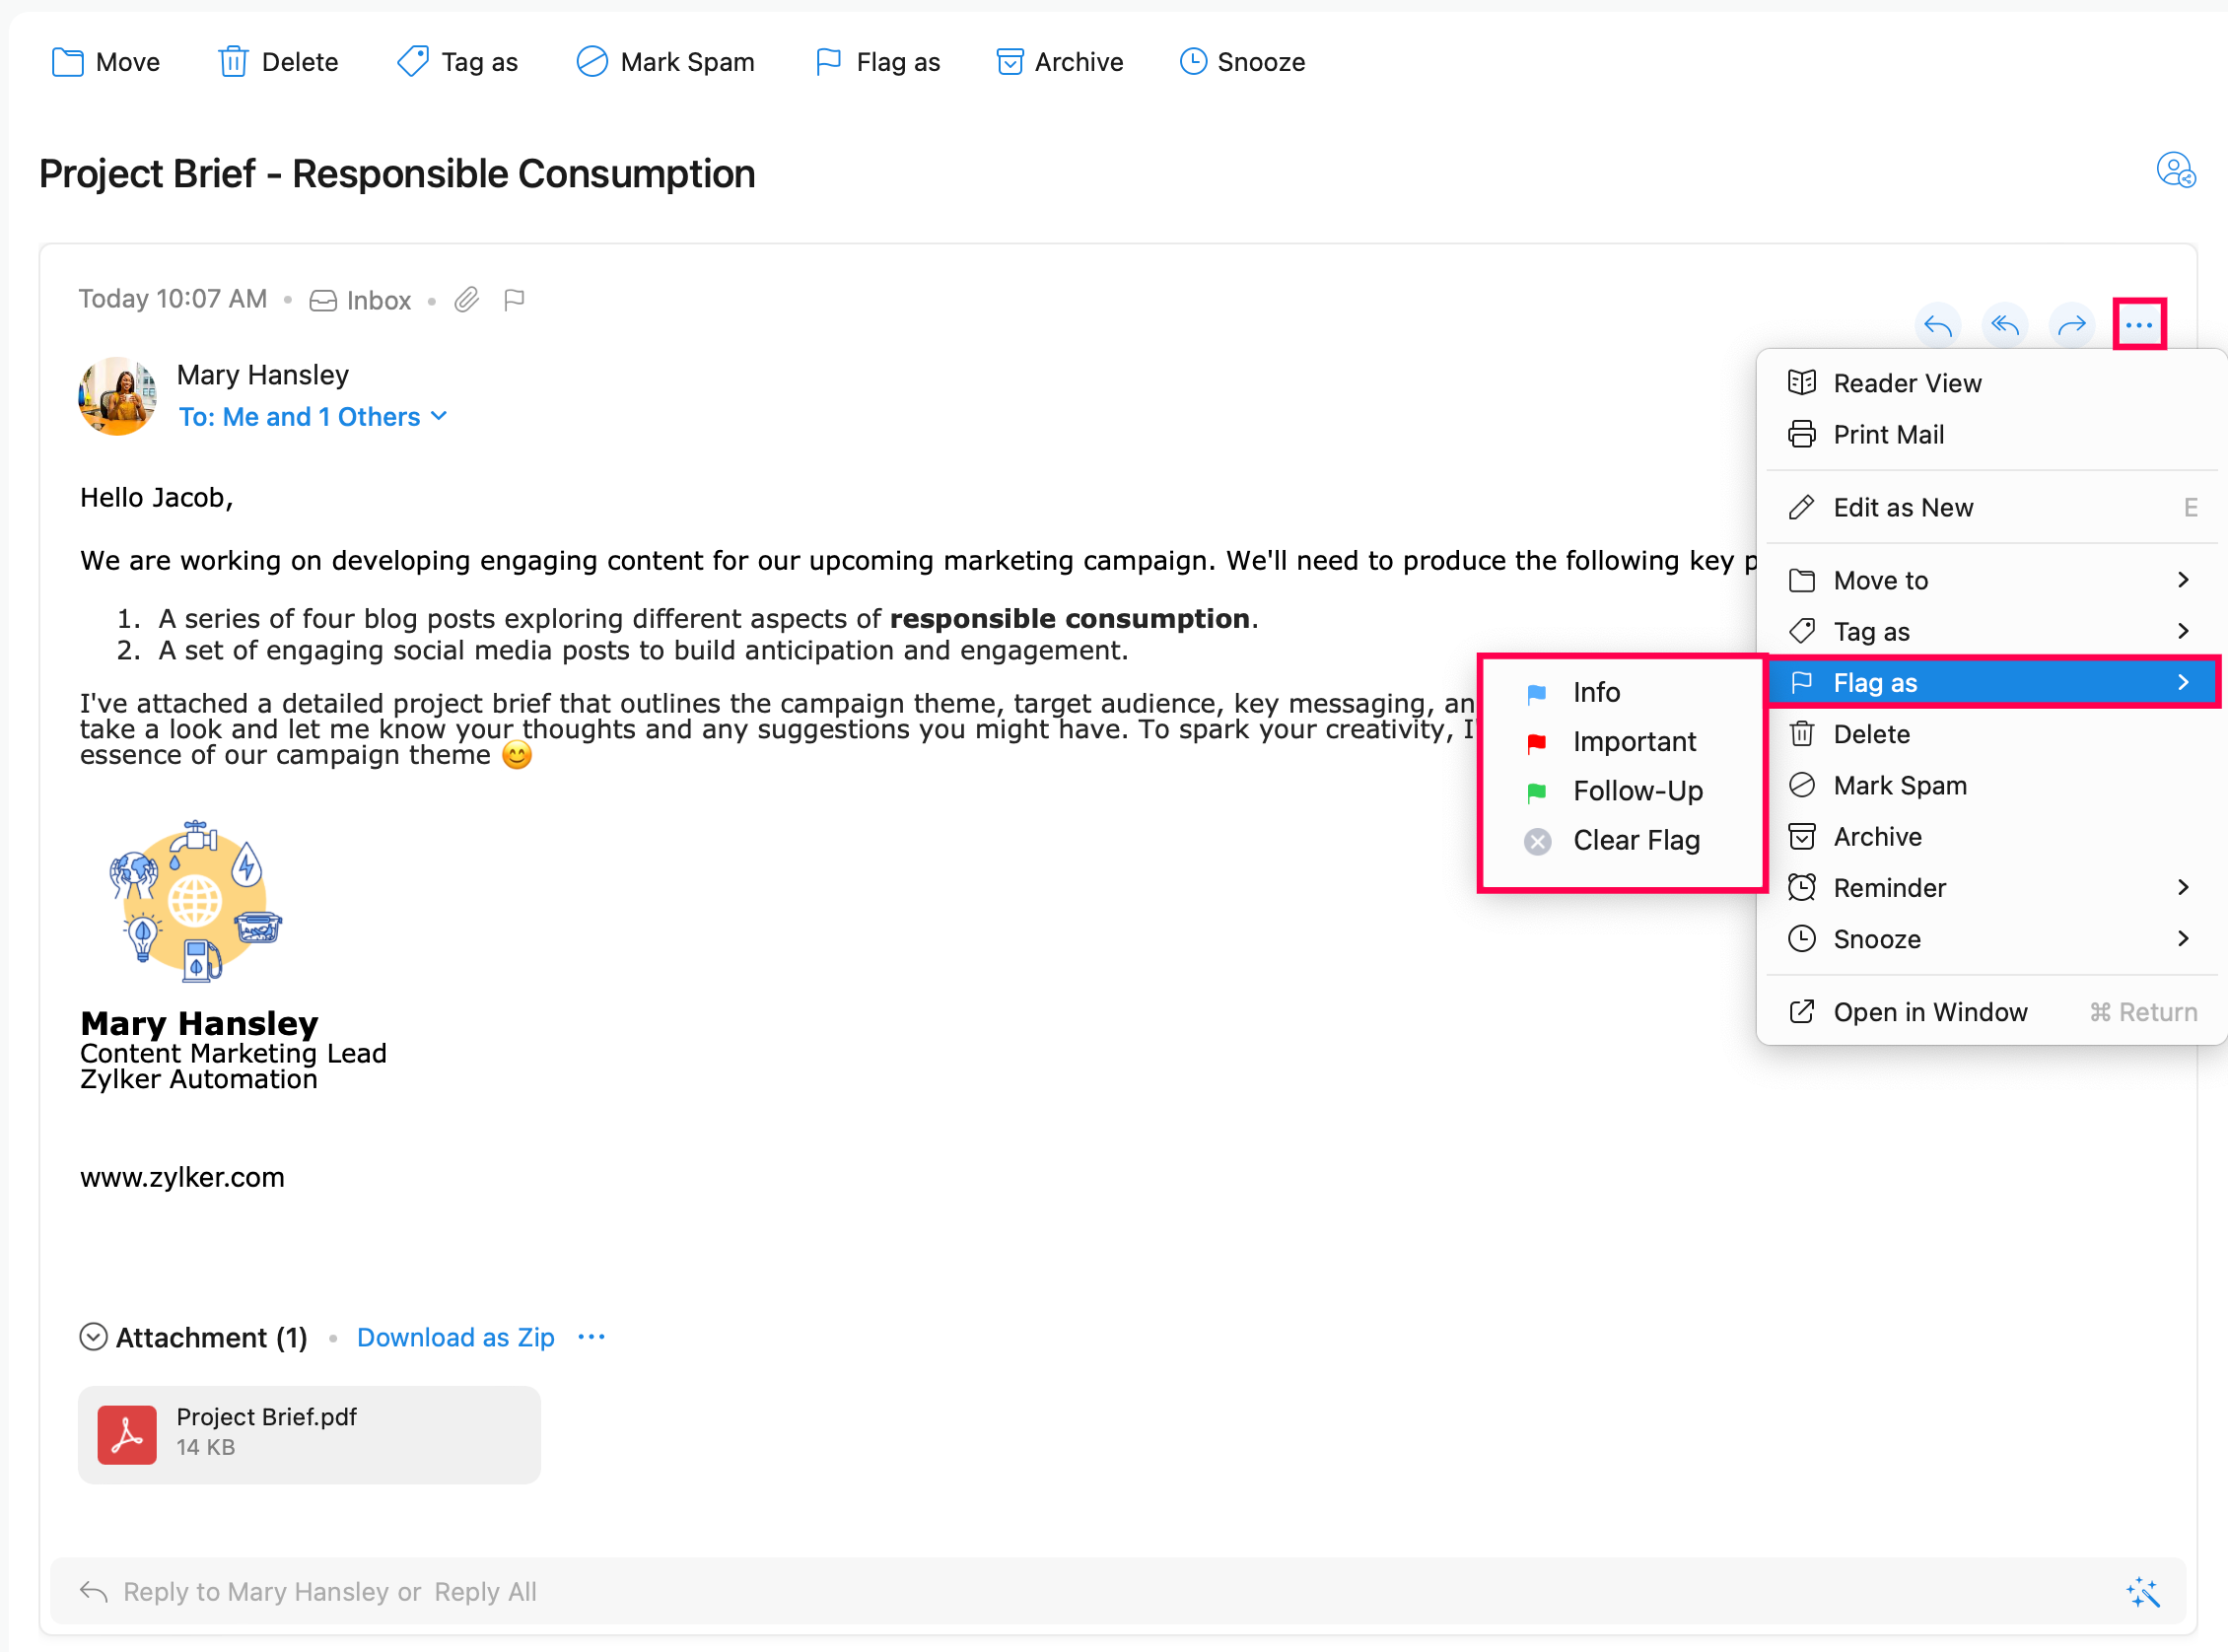
Task: Click the AI sparkle icon in reply bar
Action: coord(2142,1591)
